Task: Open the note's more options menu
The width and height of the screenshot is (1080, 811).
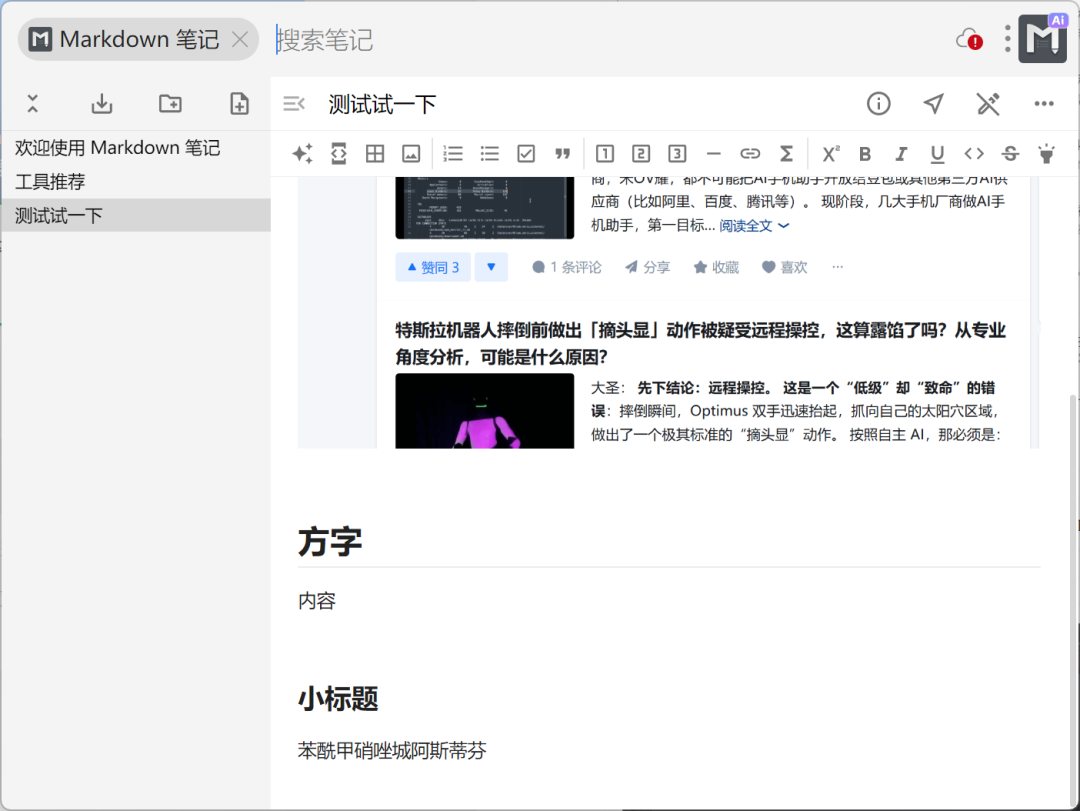Action: 1043,104
